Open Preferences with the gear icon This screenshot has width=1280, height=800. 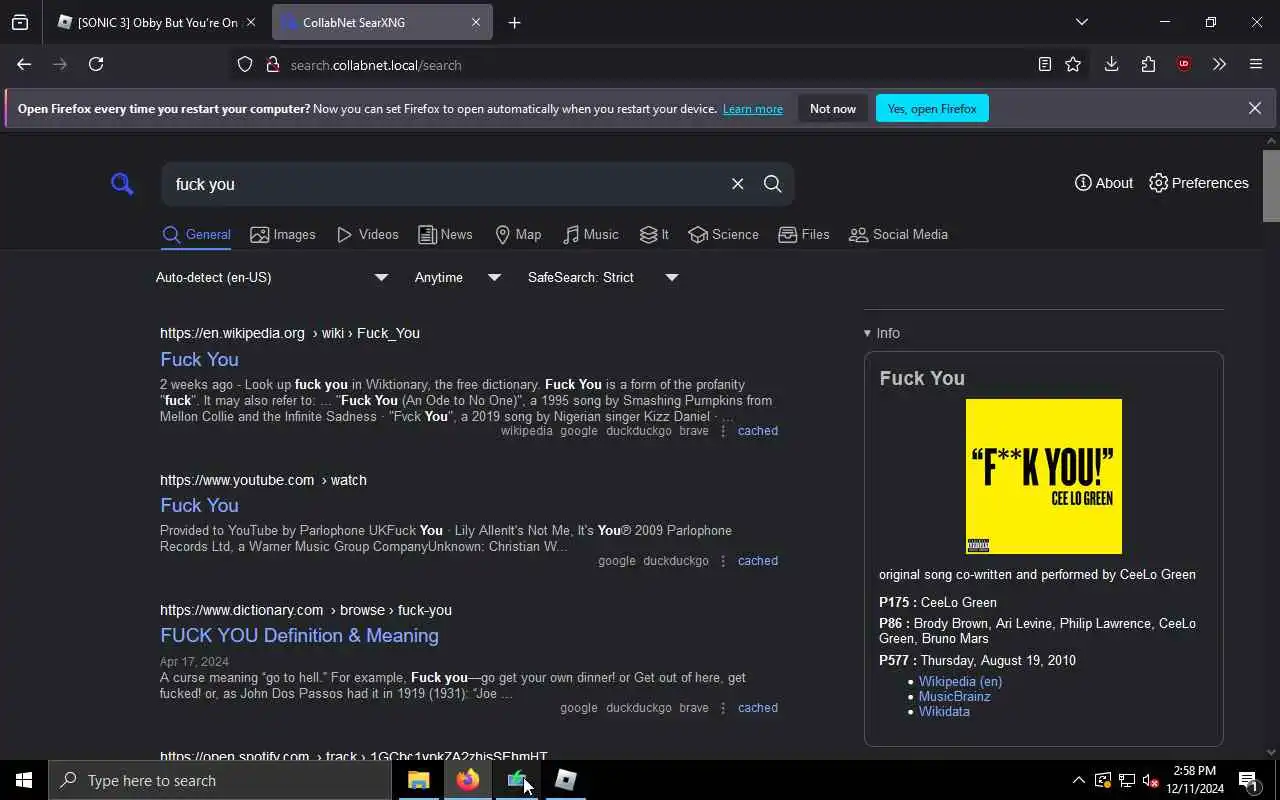(1198, 183)
